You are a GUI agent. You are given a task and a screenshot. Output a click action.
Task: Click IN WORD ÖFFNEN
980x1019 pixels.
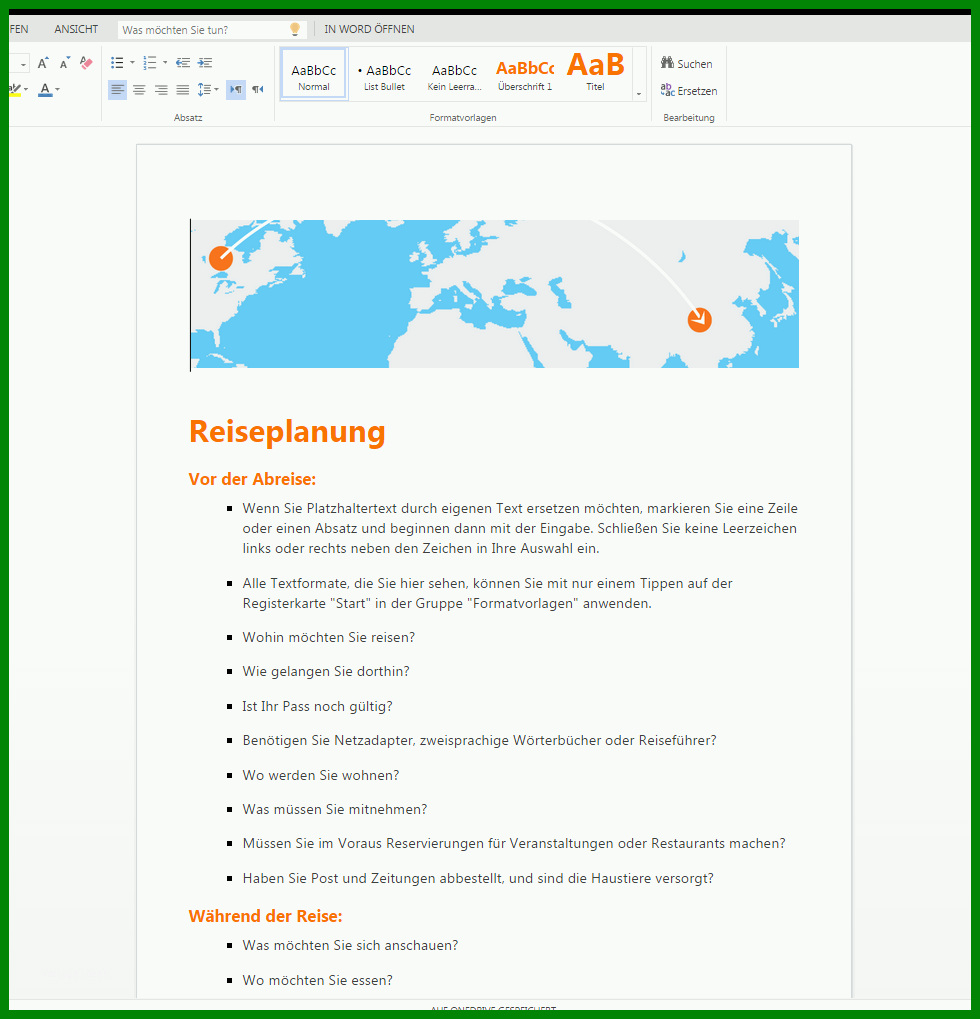point(369,29)
